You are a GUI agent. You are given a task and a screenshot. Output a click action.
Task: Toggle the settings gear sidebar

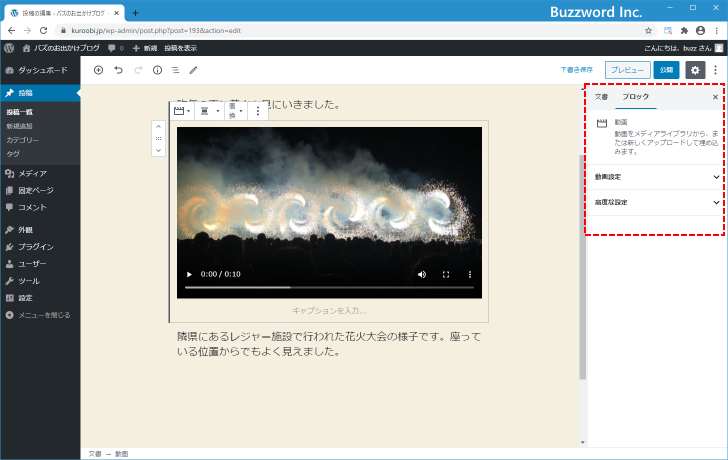point(695,70)
